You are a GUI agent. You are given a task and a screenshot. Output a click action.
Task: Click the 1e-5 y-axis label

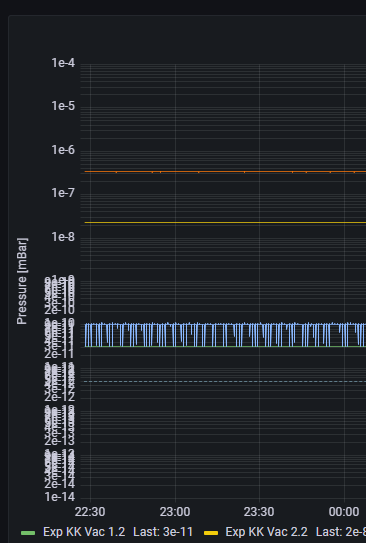63,106
